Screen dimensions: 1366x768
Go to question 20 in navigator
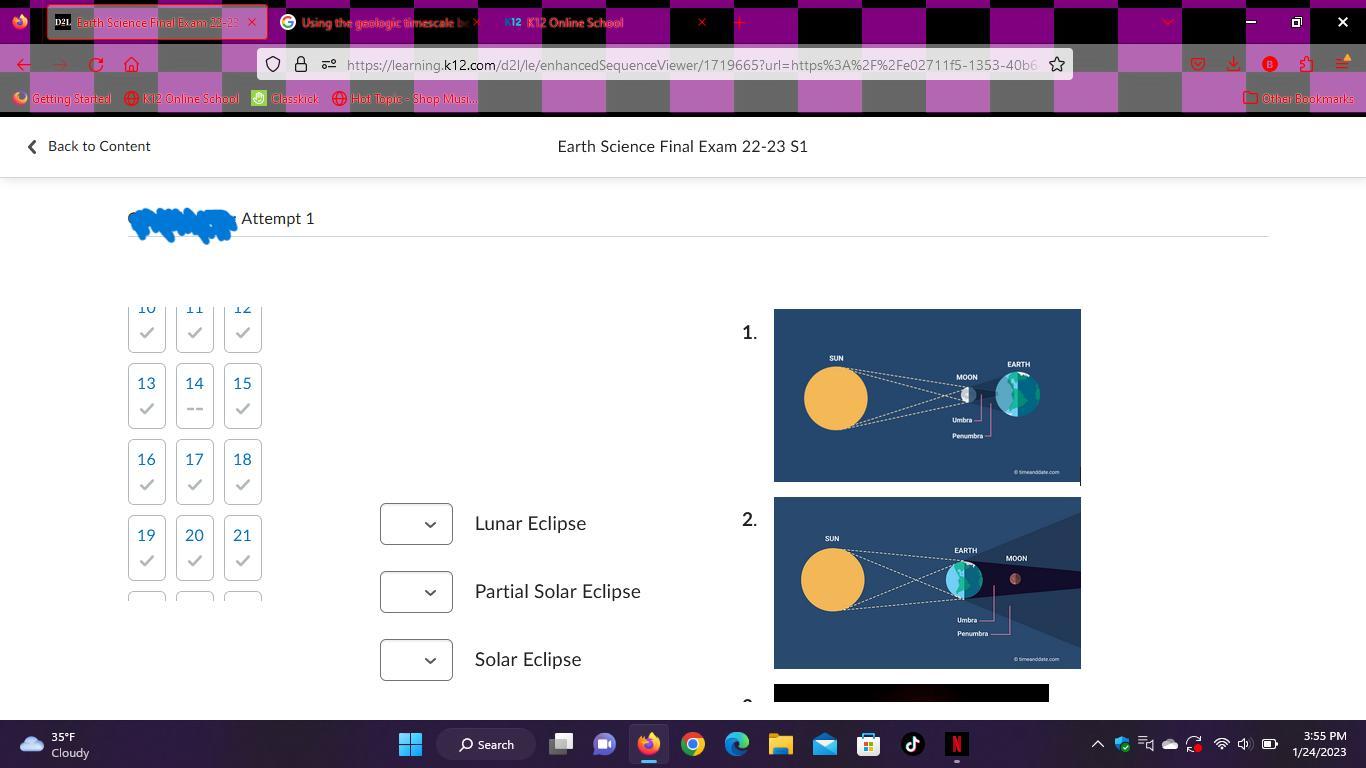pos(194,547)
